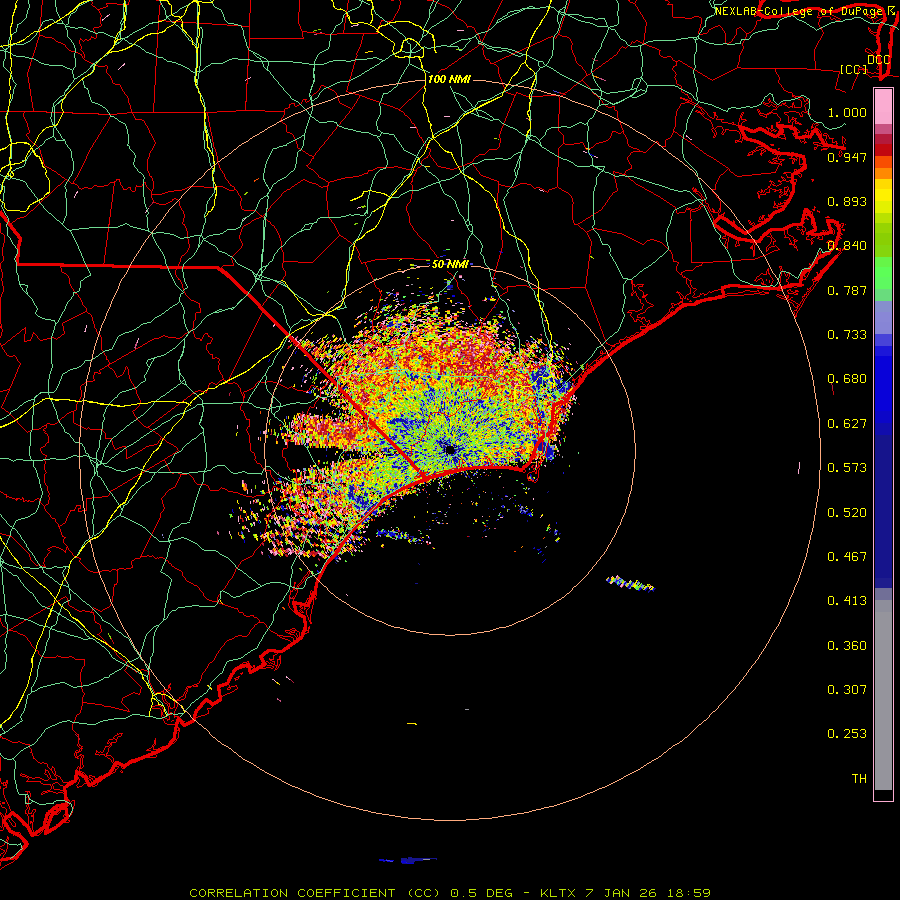Click the 0.467 scale label
Image resolution: width=900 pixels, height=900 pixels.
point(847,557)
